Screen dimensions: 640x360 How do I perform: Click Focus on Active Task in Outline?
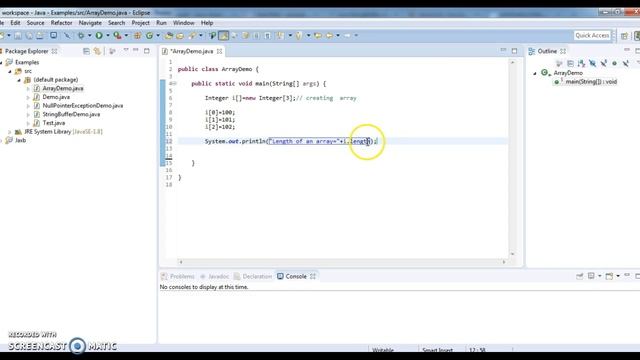pos(558,63)
